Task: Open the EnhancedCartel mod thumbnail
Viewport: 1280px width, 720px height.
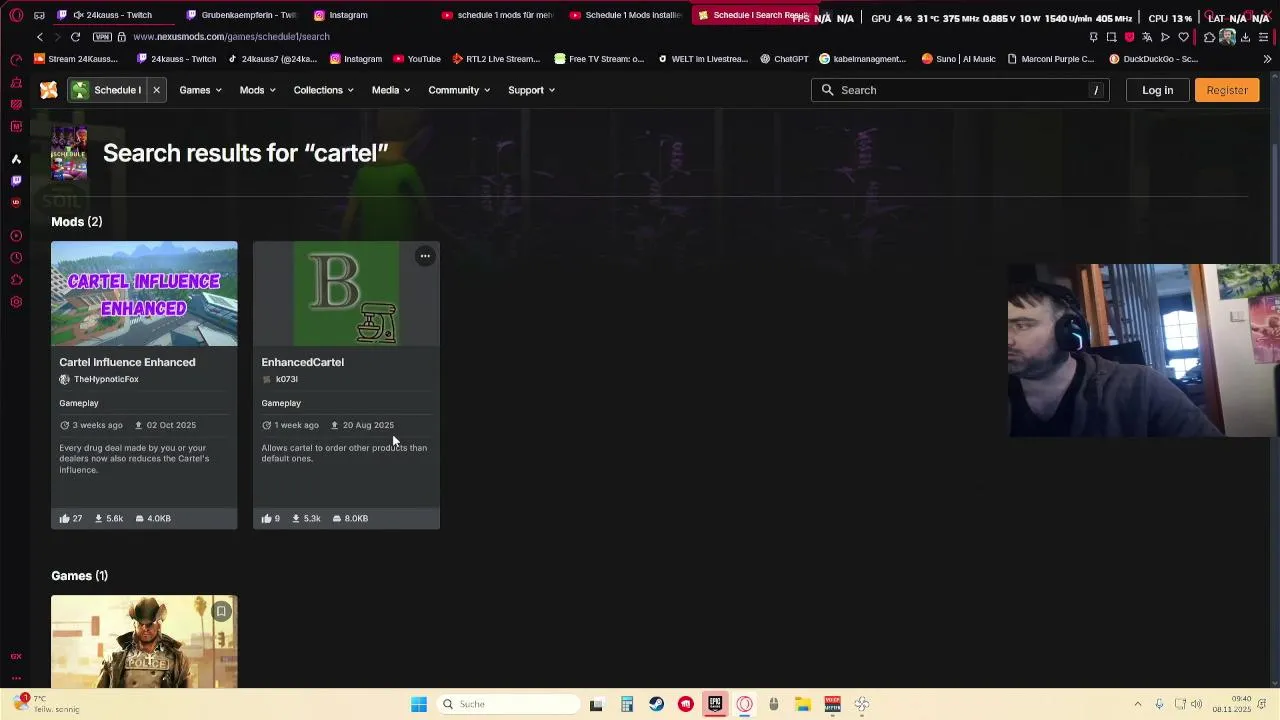Action: (x=346, y=294)
